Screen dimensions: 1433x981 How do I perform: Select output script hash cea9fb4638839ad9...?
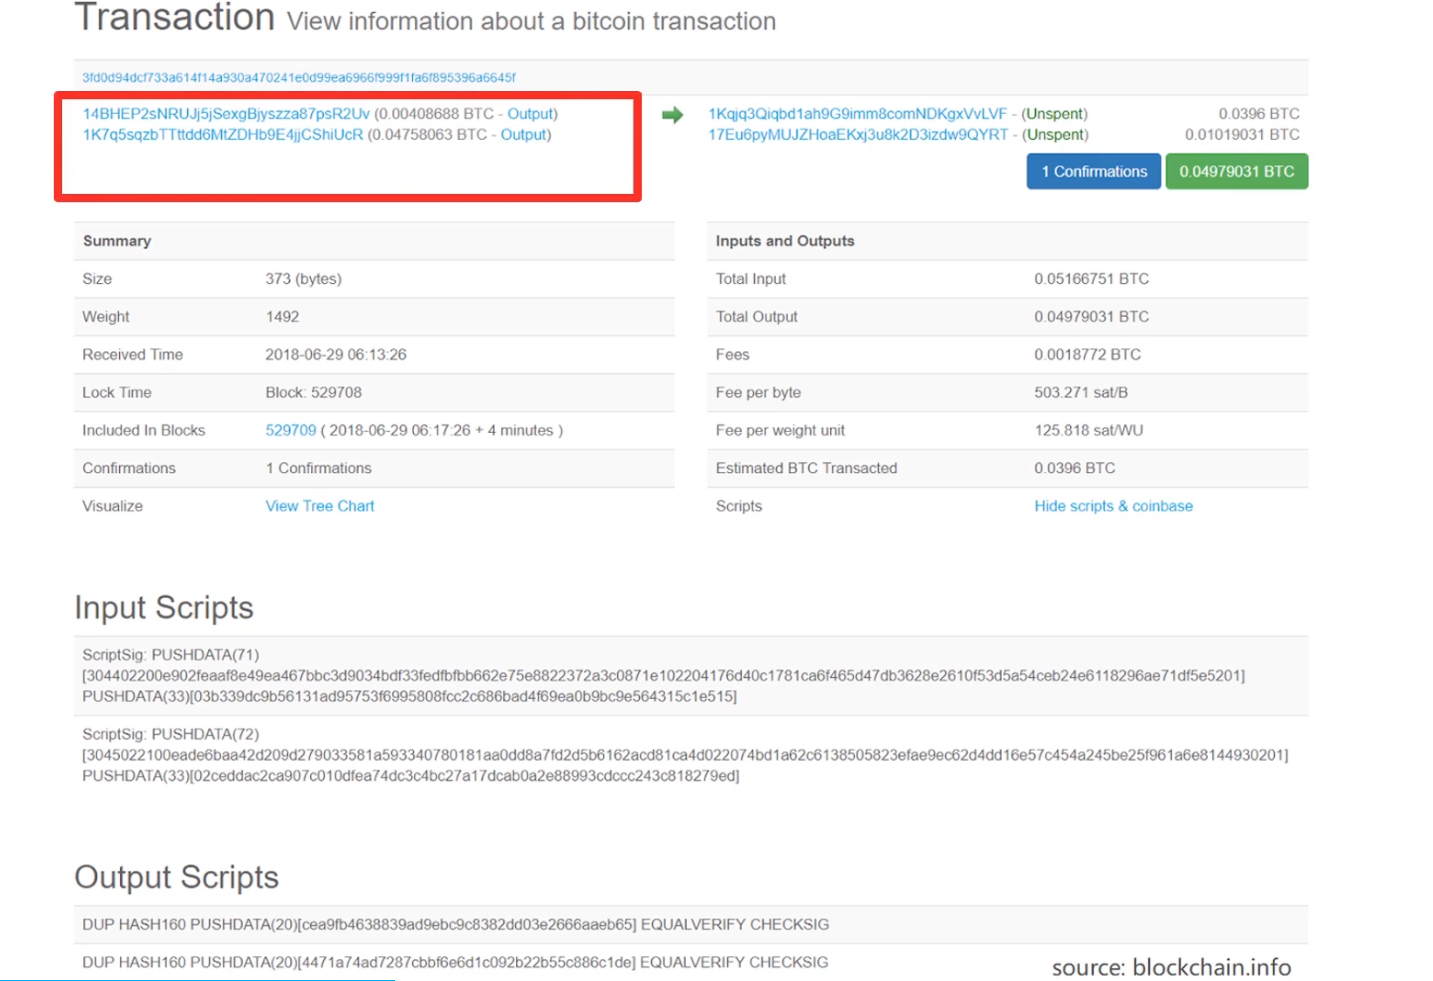pyautogui.click(x=467, y=925)
